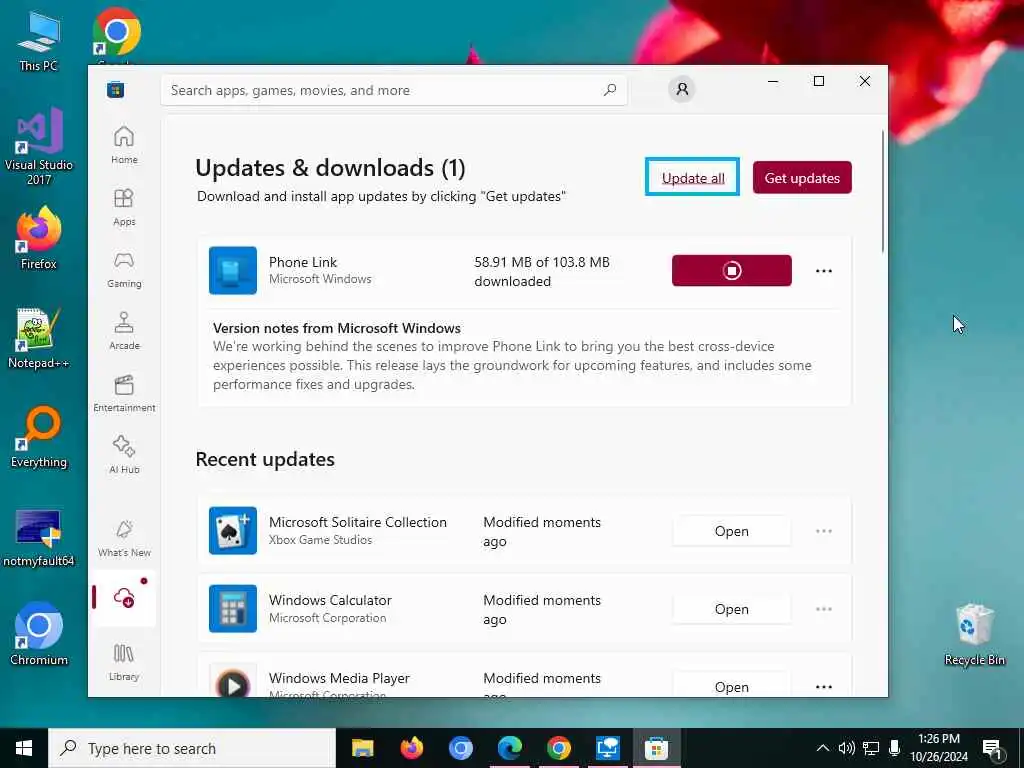Screen dimensions: 1024x768
Task: Launch Microsoft Edge from the taskbar
Action: [x=509, y=748]
